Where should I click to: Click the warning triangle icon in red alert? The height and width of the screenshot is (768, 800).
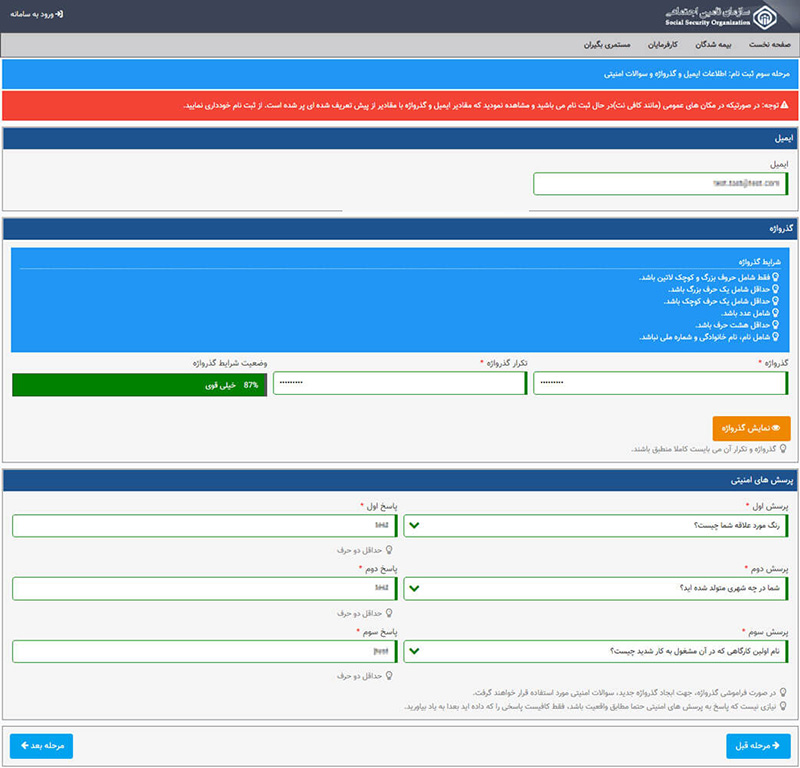[x=784, y=105]
